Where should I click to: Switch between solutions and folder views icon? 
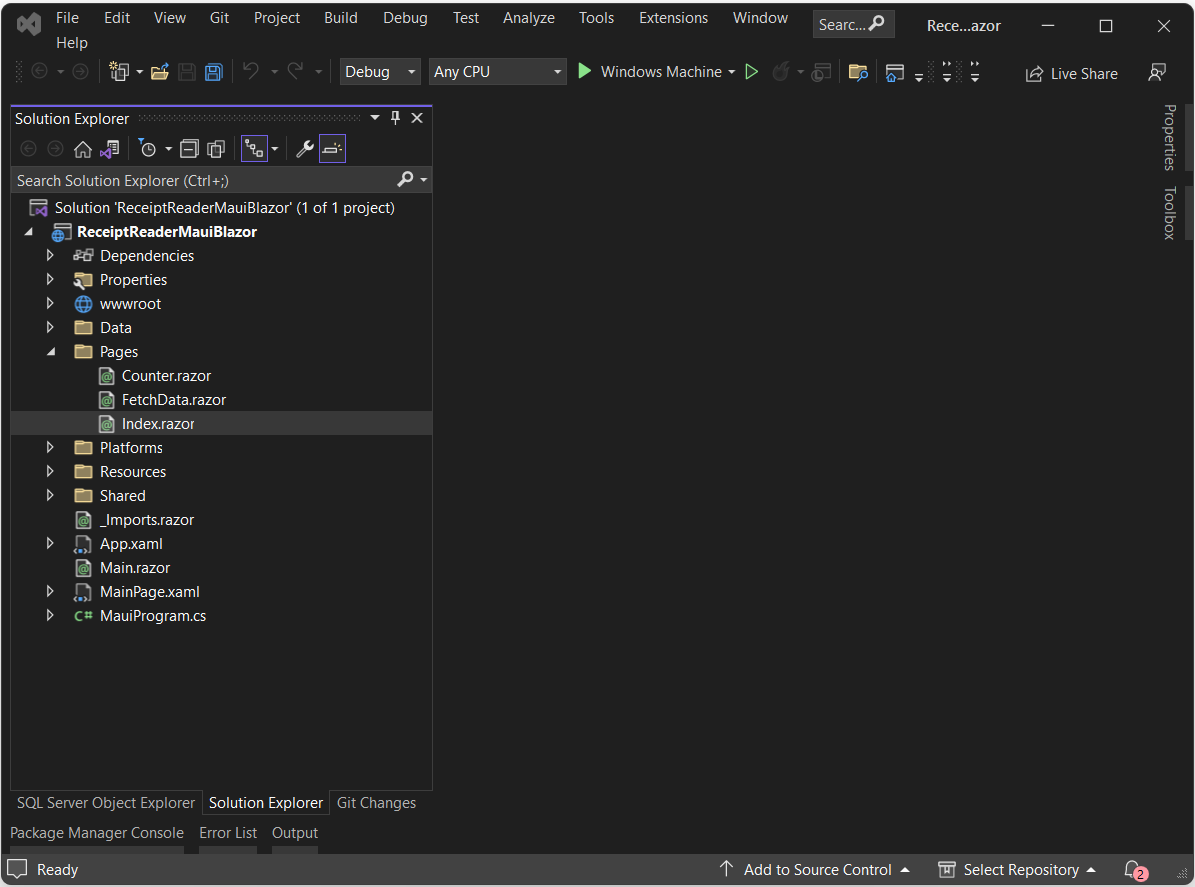[110, 149]
